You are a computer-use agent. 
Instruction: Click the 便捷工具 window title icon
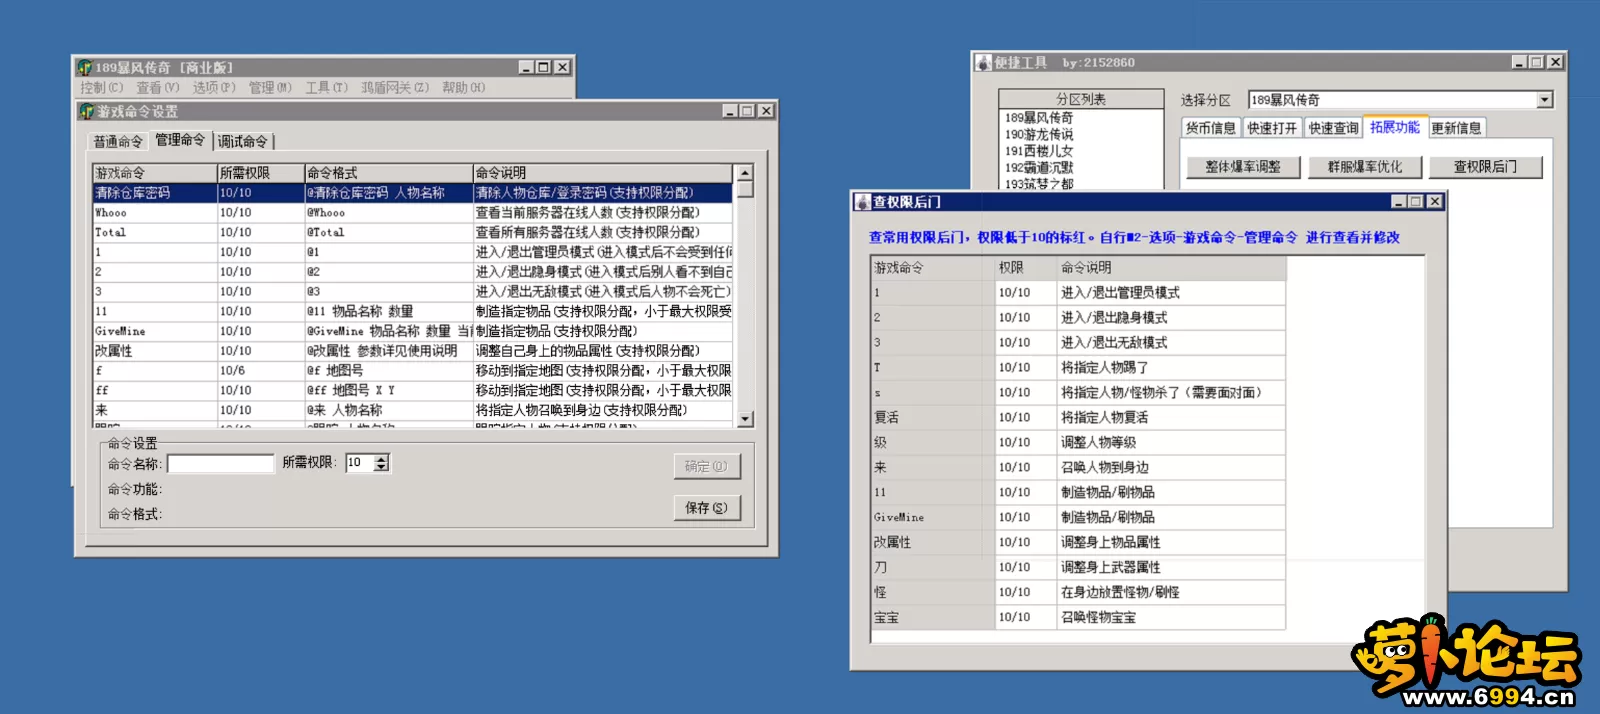pyautogui.click(x=984, y=63)
